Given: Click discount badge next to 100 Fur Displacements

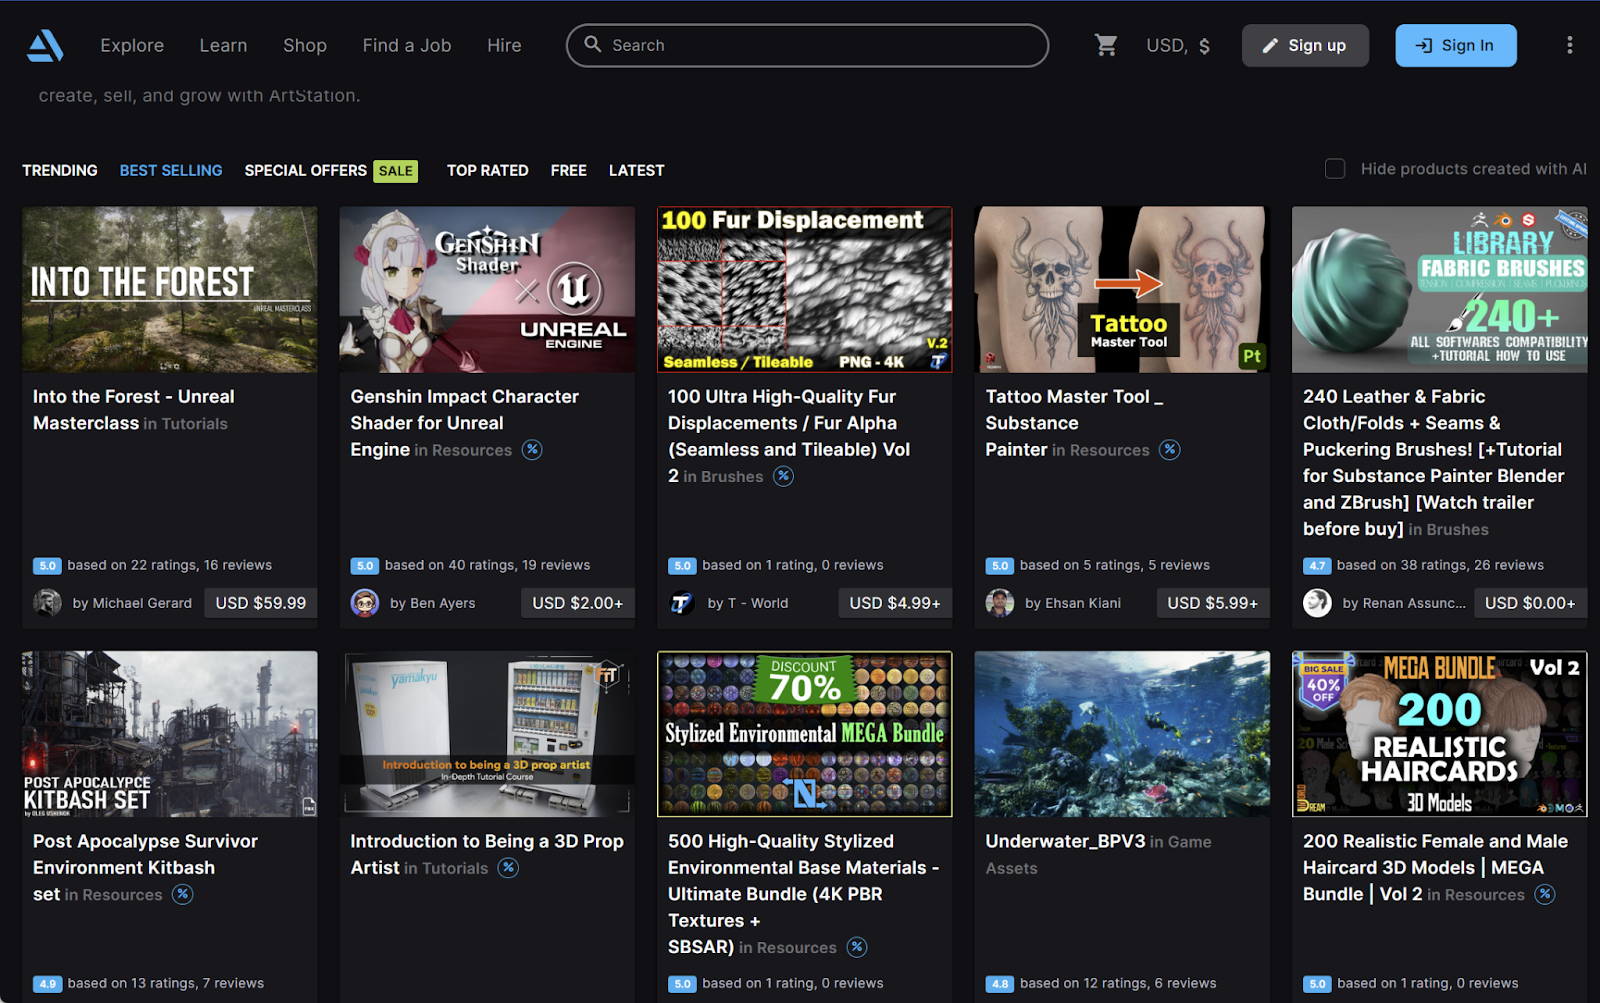Looking at the screenshot, I should (784, 476).
